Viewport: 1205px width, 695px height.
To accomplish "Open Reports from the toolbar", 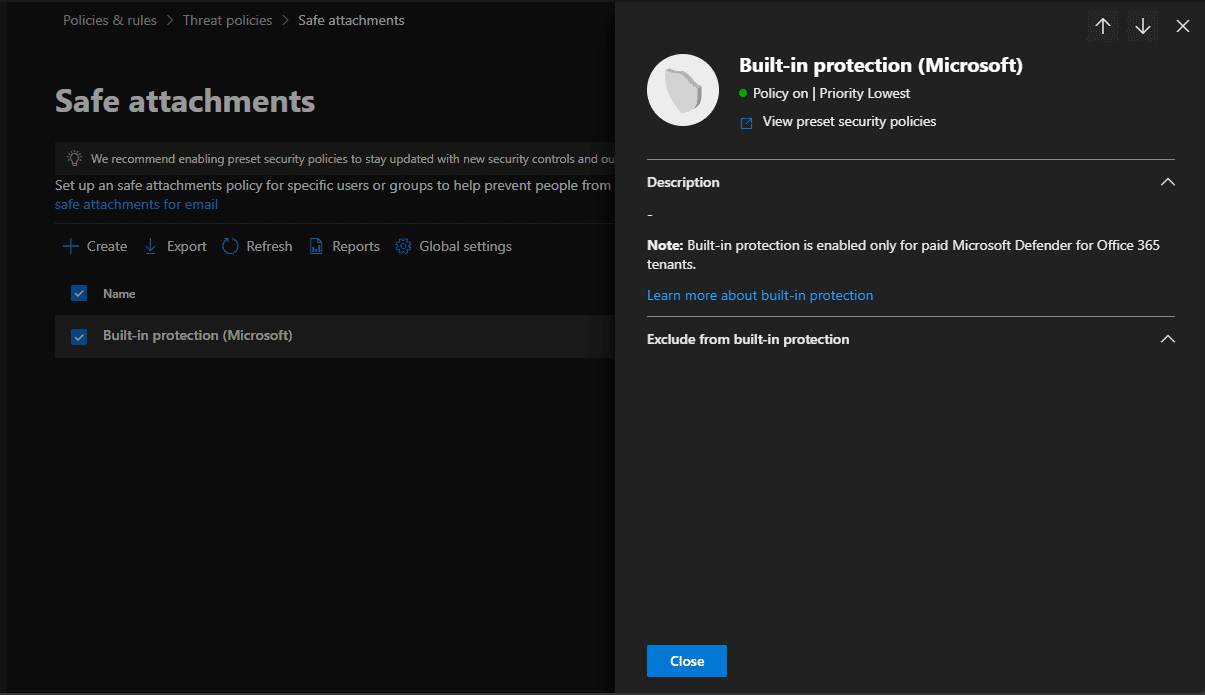I will tap(344, 246).
